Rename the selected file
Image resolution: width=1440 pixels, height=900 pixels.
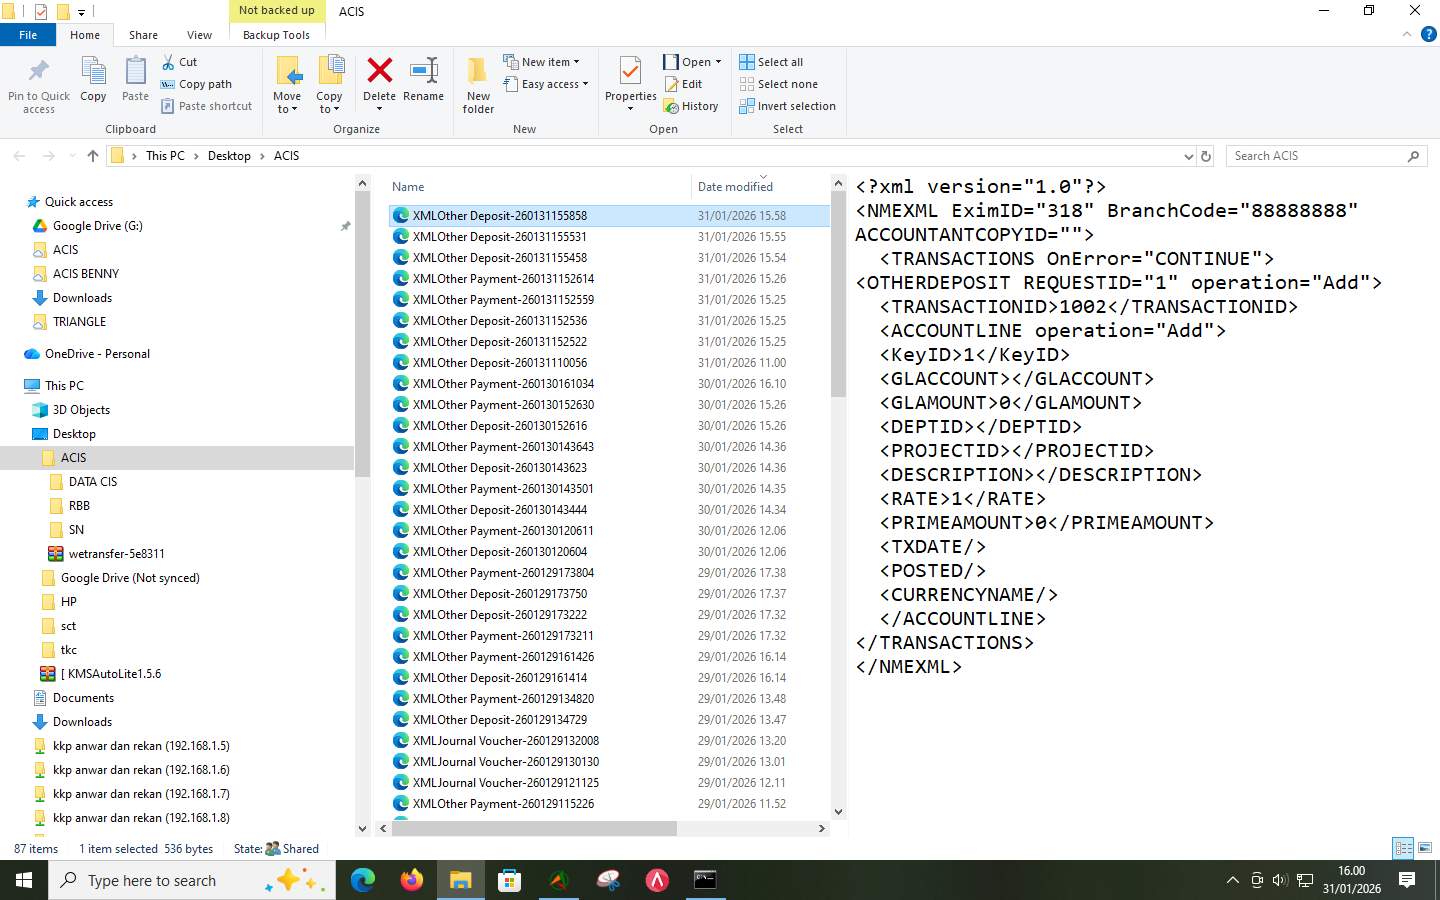pyautogui.click(x=424, y=85)
